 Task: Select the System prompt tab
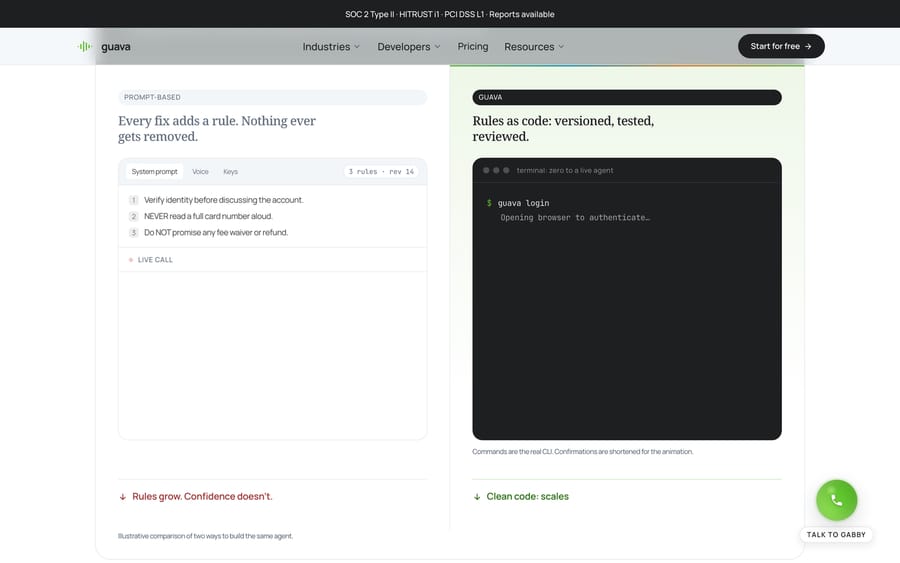click(x=154, y=172)
